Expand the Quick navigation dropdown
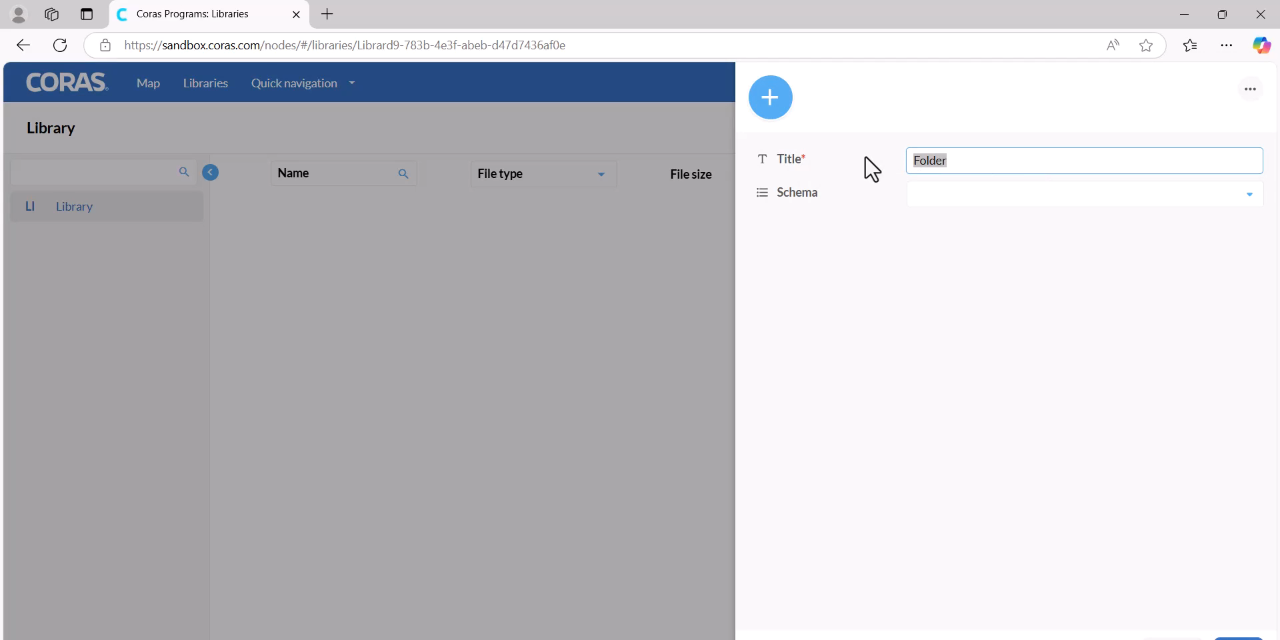The width and height of the screenshot is (1280, 640). (x=302, y=83)
